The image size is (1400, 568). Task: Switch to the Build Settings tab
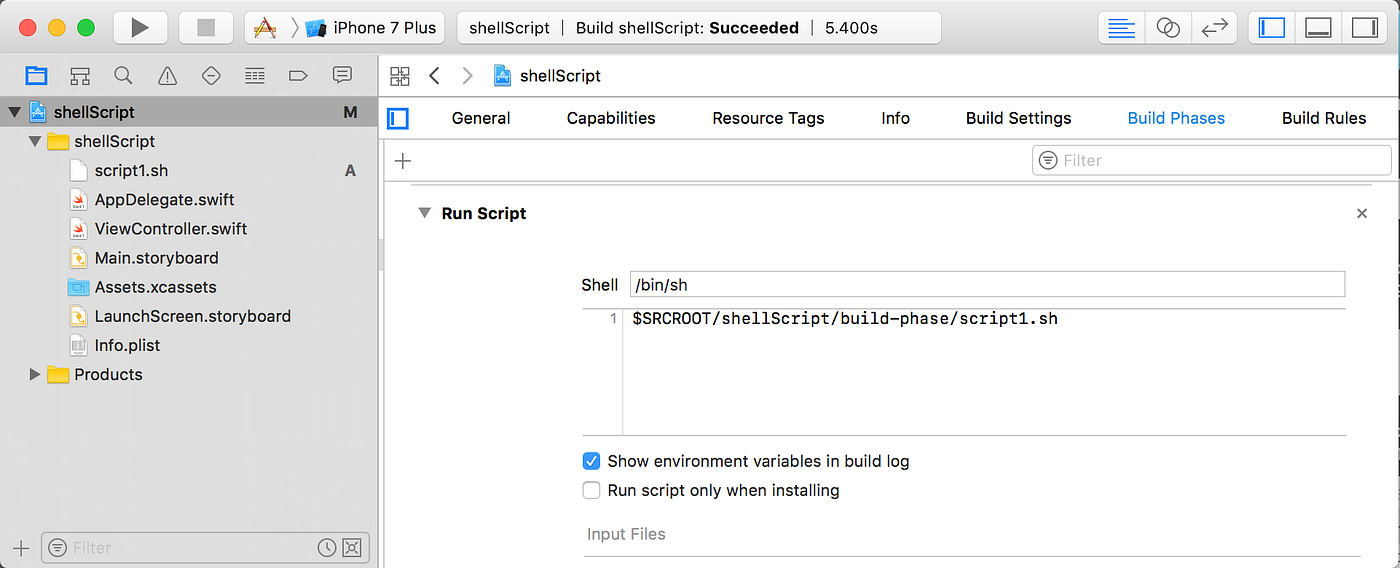click(x=1018, y=118)
